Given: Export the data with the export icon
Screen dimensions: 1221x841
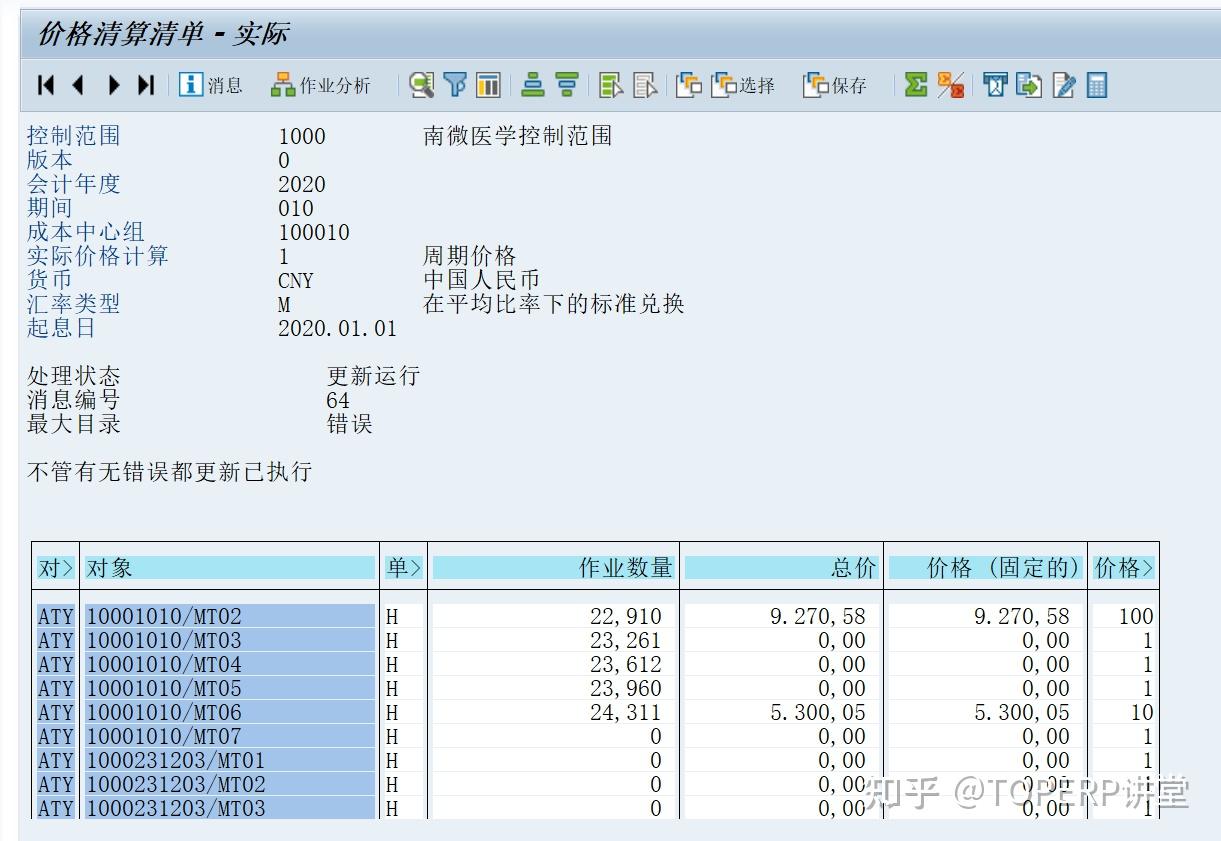Looking at the screenshot, I should coord(1029,85).
